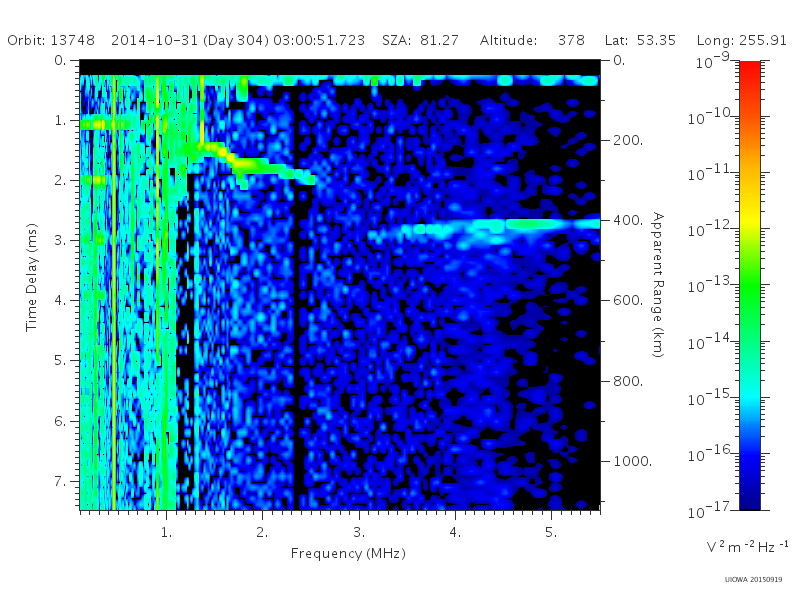Click the V² m⁻² Hz⁻¹ units label
The image size is (800, 600).
coord(747,547)
